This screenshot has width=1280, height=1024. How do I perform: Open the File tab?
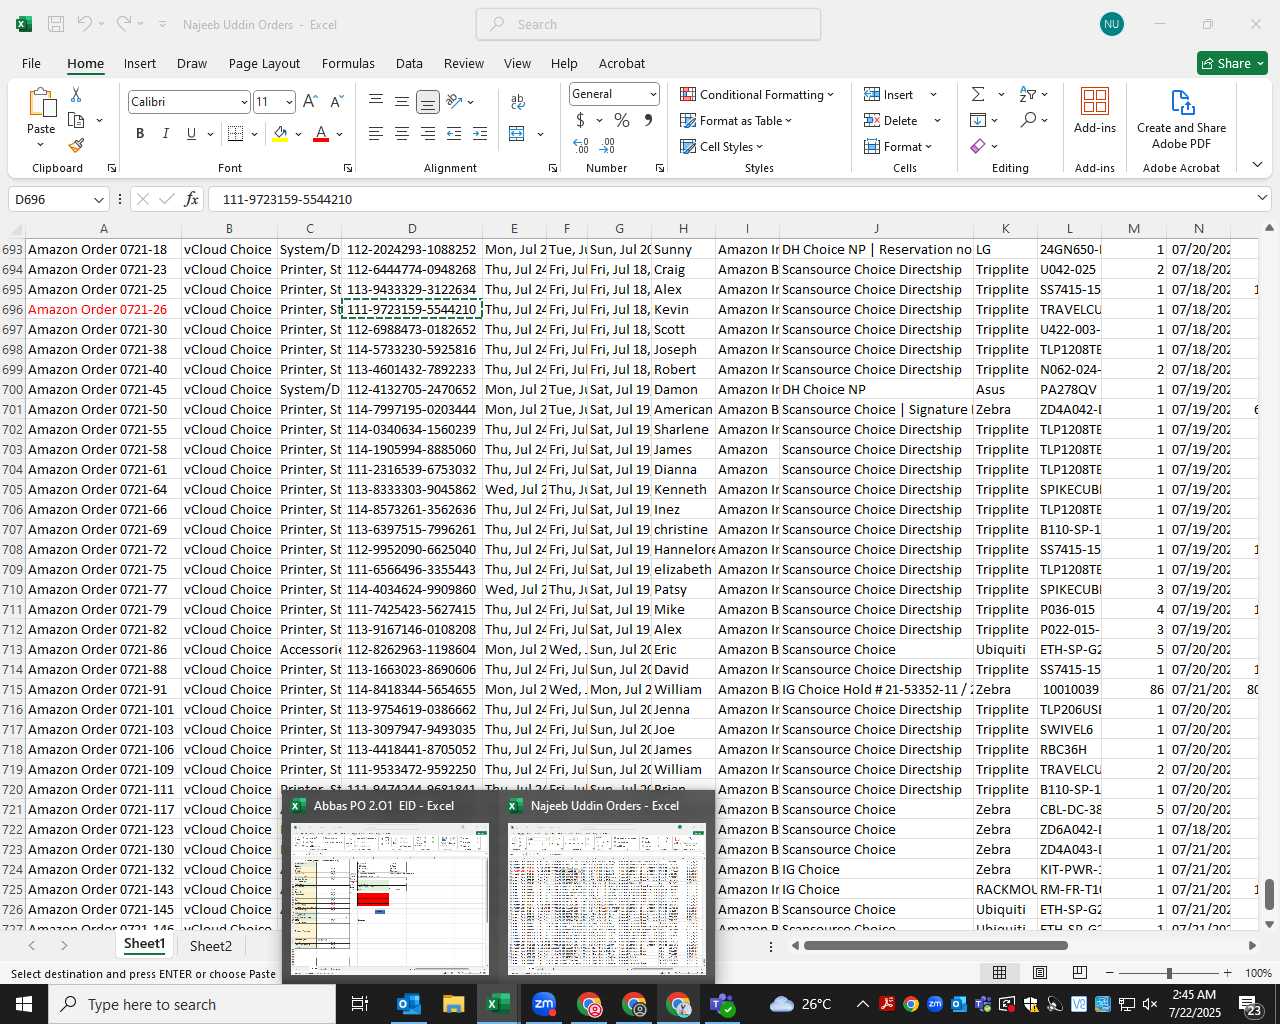click(x=31, y=63)
